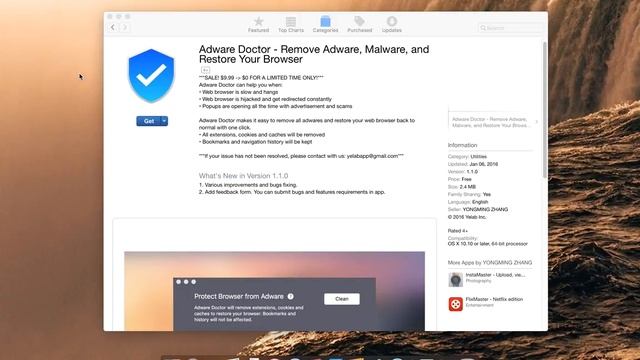Click Seller: YONGMING ZHANG text

(x=478, y=209)
